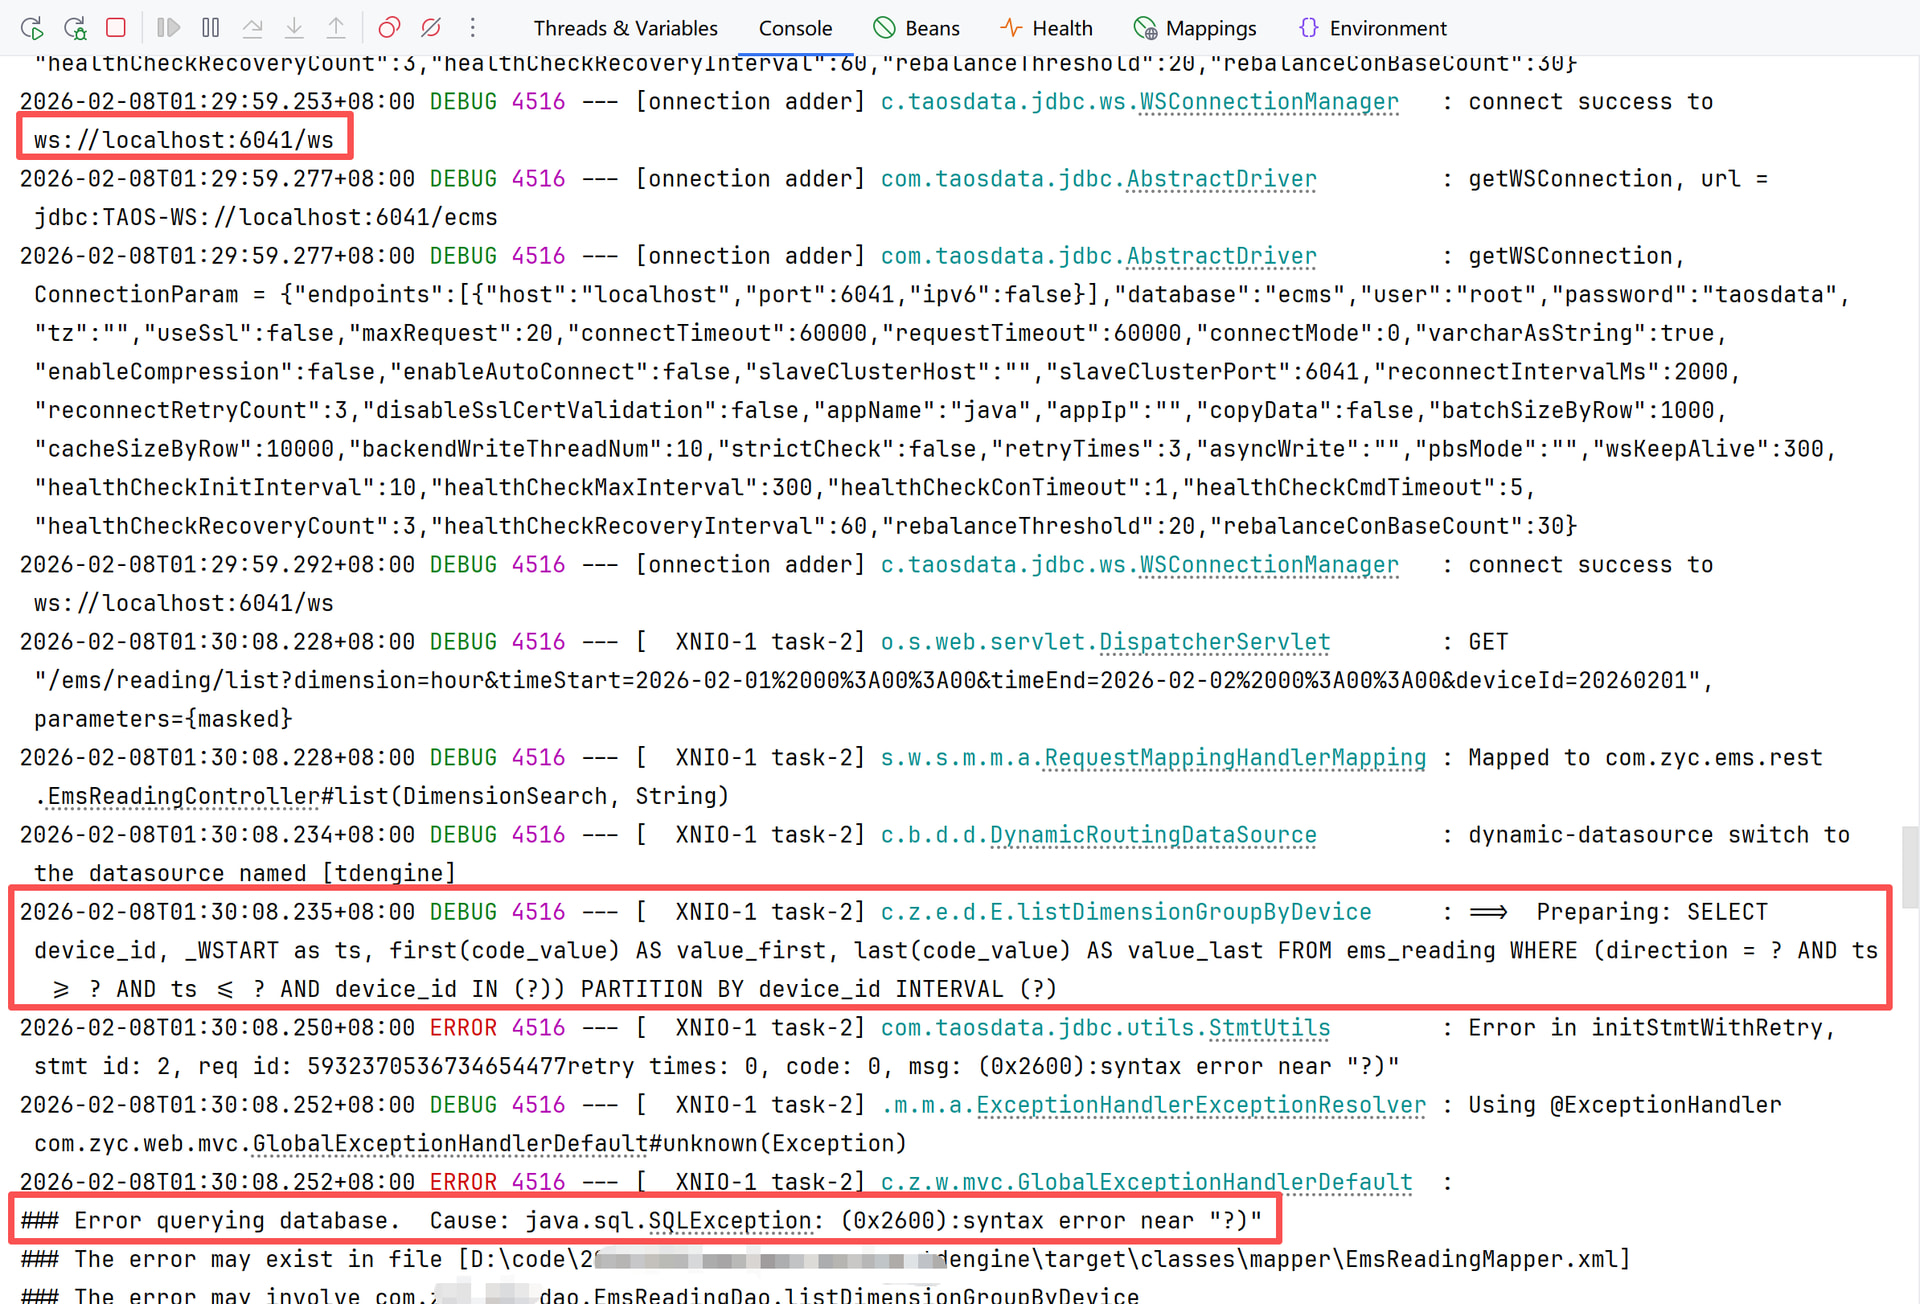Click the DispatcherServlet class link
Viewport: 1920px width, 1304px height.
click(1214, 642)
